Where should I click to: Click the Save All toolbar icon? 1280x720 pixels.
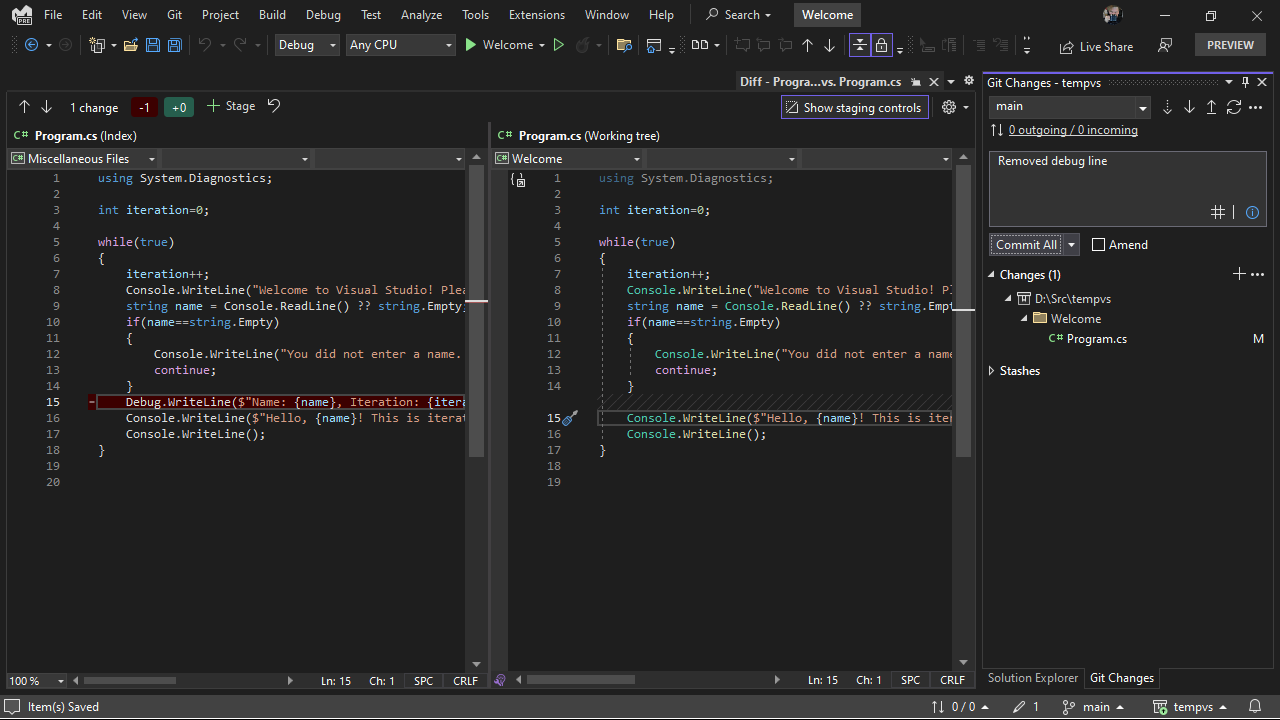click(x=175, y=45)
